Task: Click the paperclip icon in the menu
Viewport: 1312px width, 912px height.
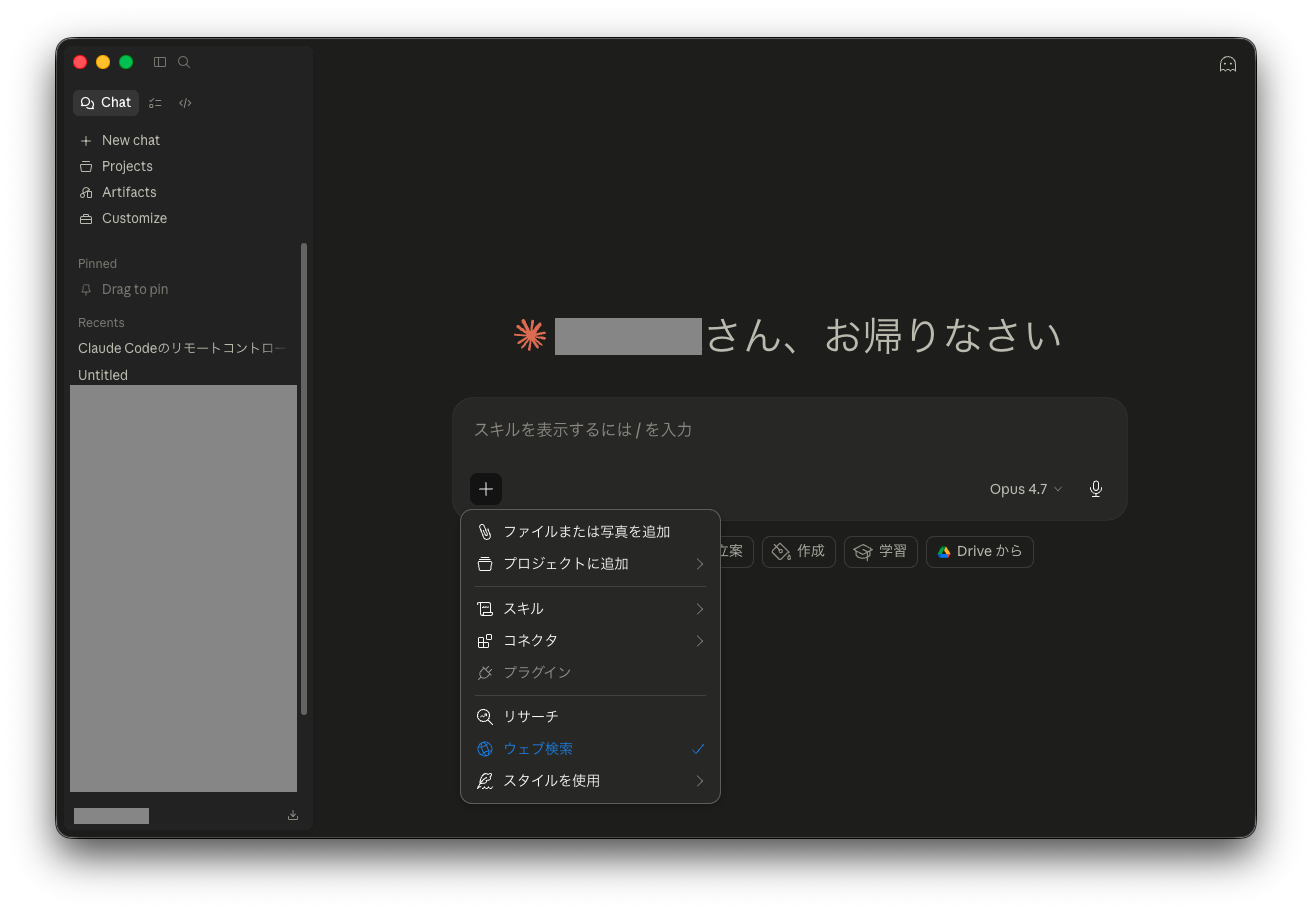Action: (x=485, y=532)
